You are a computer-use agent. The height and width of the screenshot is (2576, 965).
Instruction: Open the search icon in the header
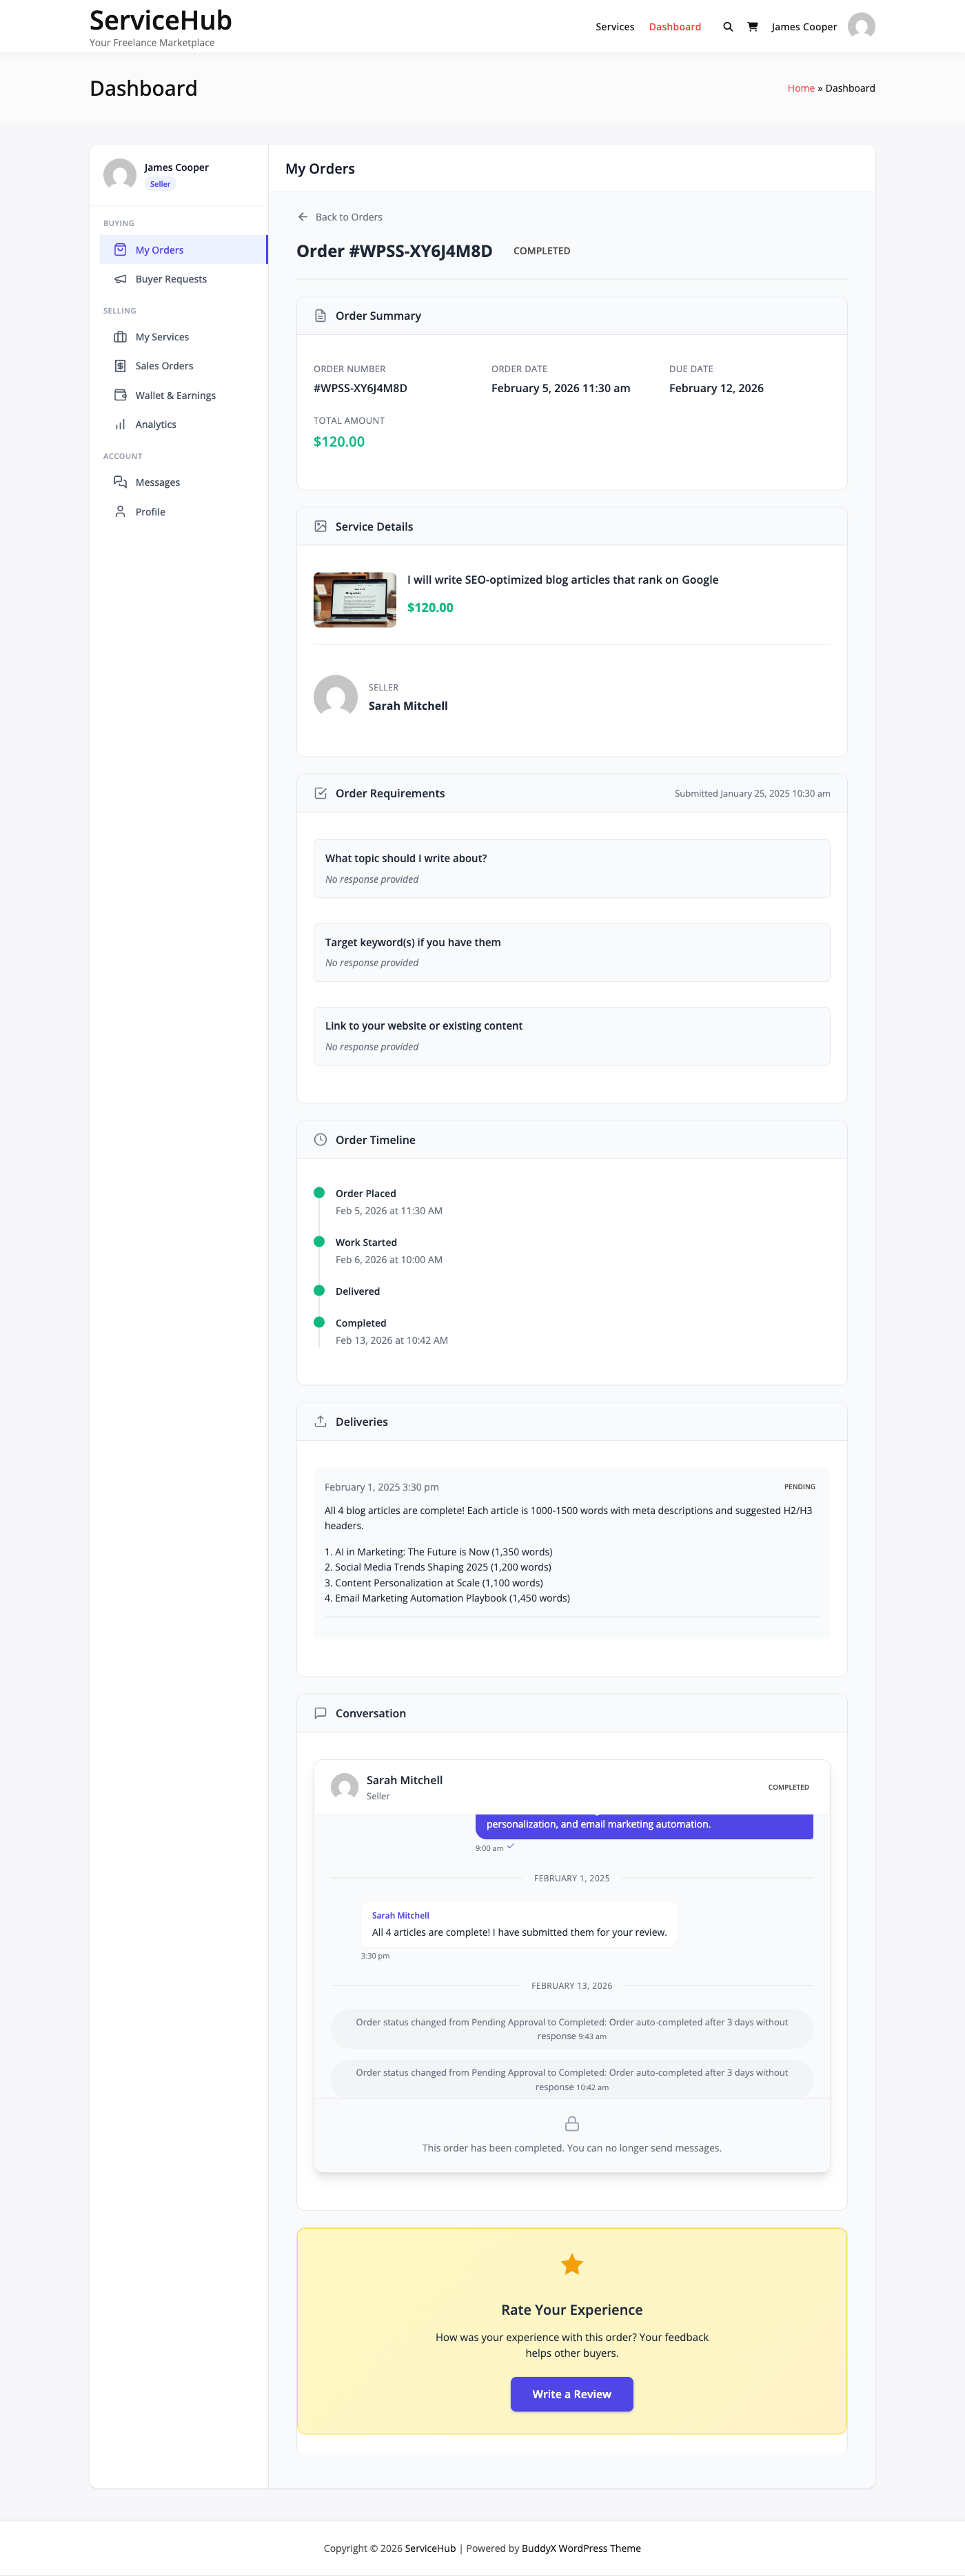[727, 27]
